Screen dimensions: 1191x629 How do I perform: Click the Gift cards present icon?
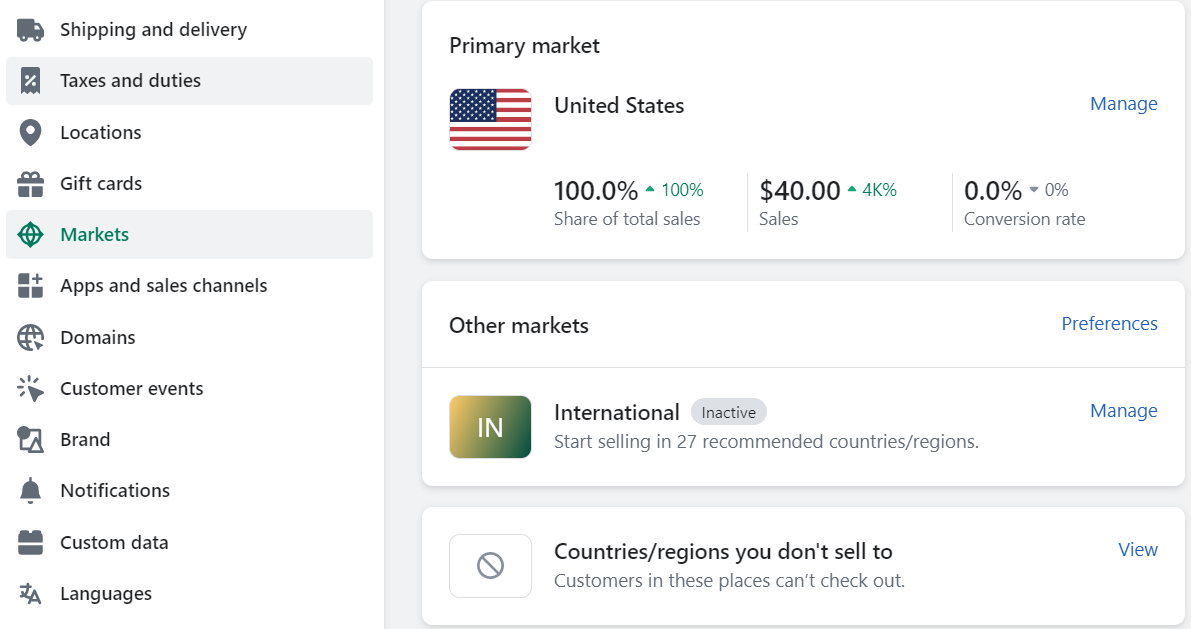coord(31,184)
